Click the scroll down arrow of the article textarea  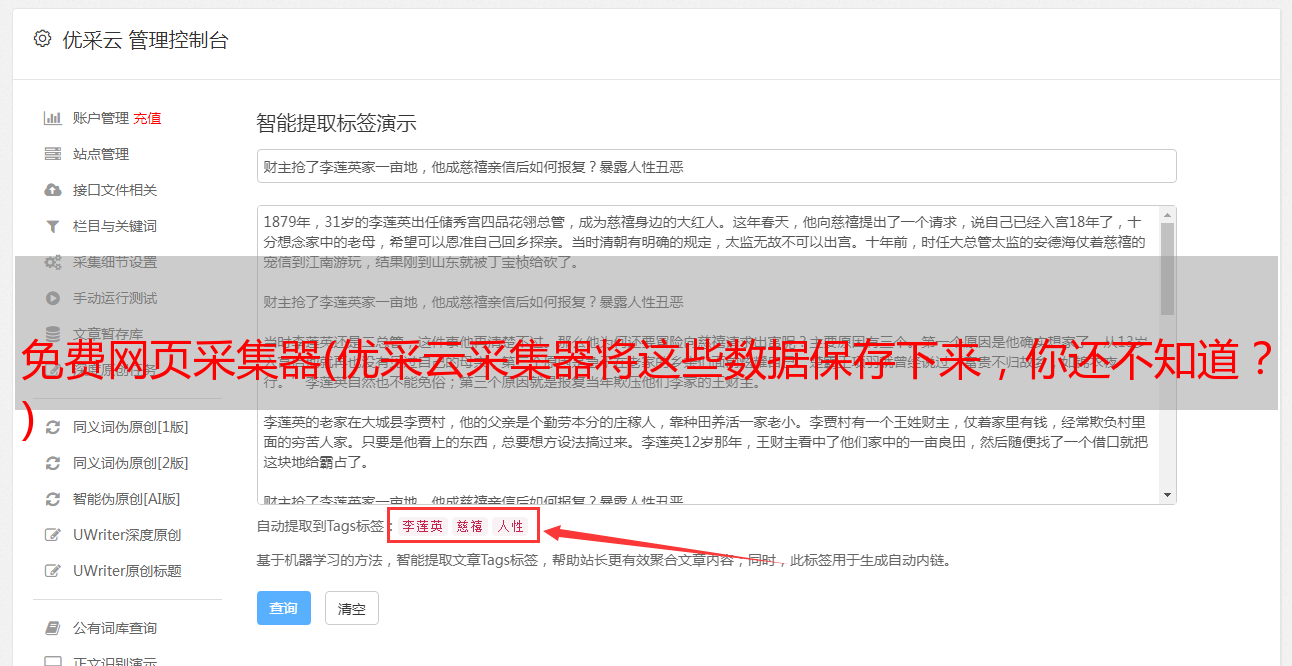point(1167,495)
